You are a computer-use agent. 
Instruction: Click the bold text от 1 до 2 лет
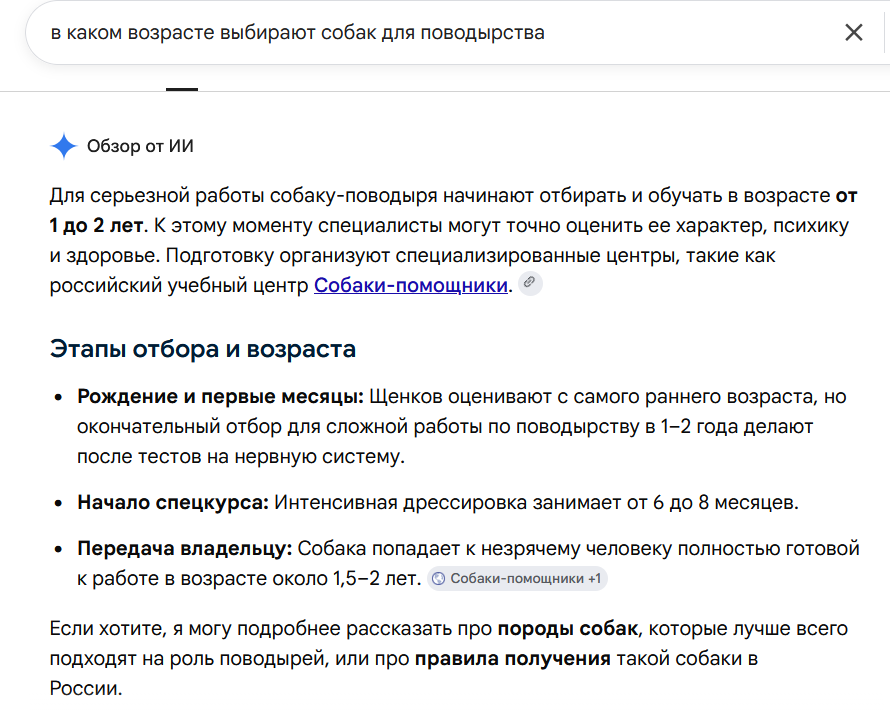[x=95, y=225]
